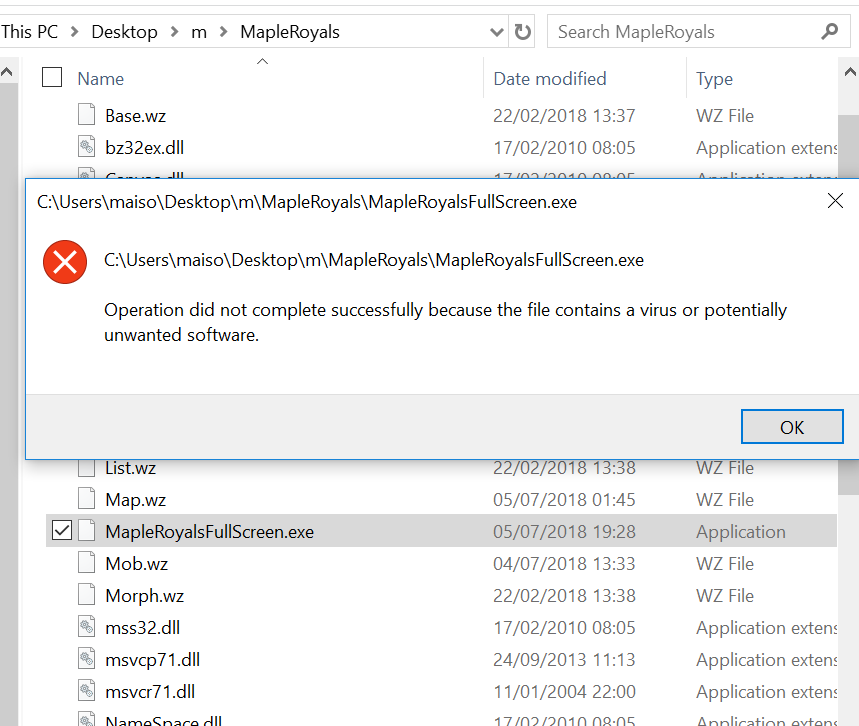This screenshot has width=859, height=726.
Task: Navigate to This PC in breadcrumb
Action: click(x=30, y=32)
